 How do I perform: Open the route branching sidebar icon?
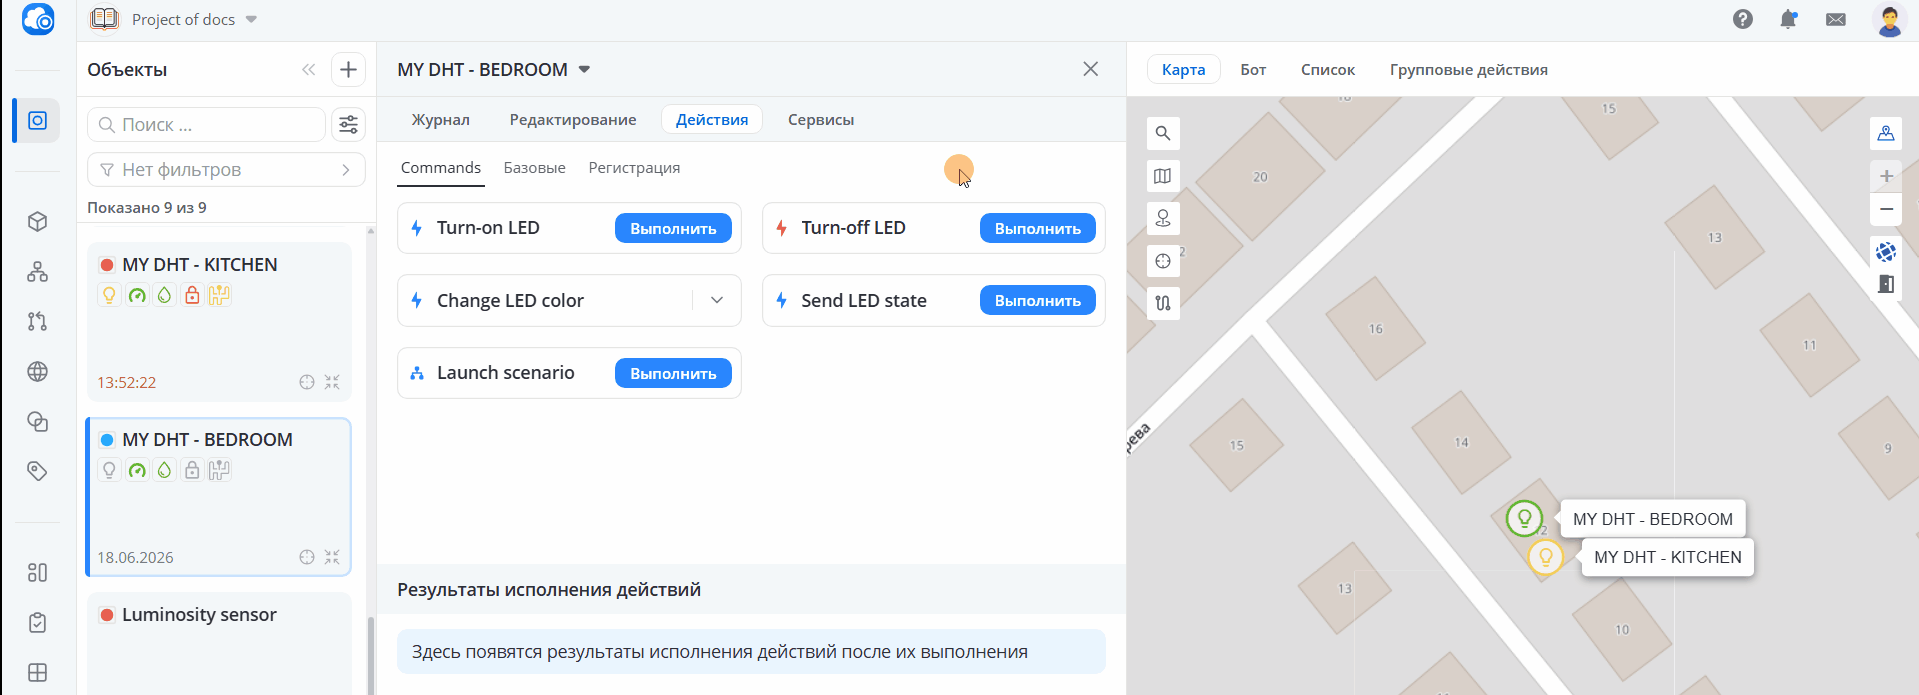pos(37,321)
